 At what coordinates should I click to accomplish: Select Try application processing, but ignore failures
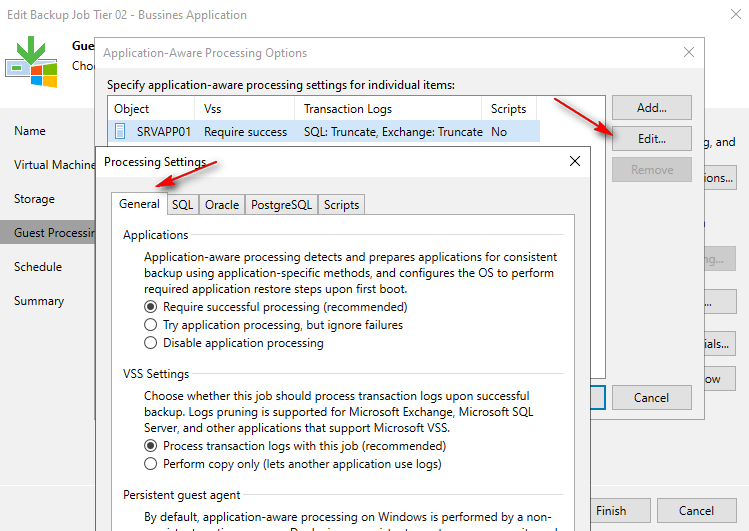[151, 325]
